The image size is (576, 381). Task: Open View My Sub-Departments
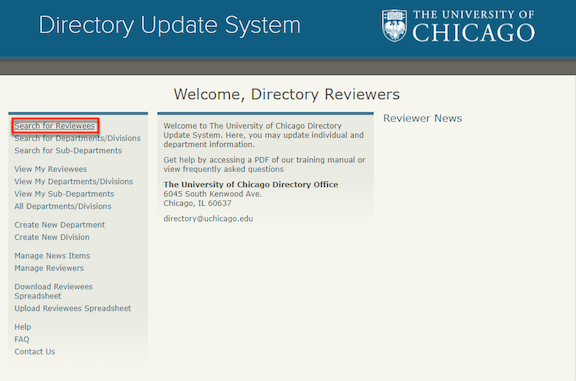[x=64, y=194]
